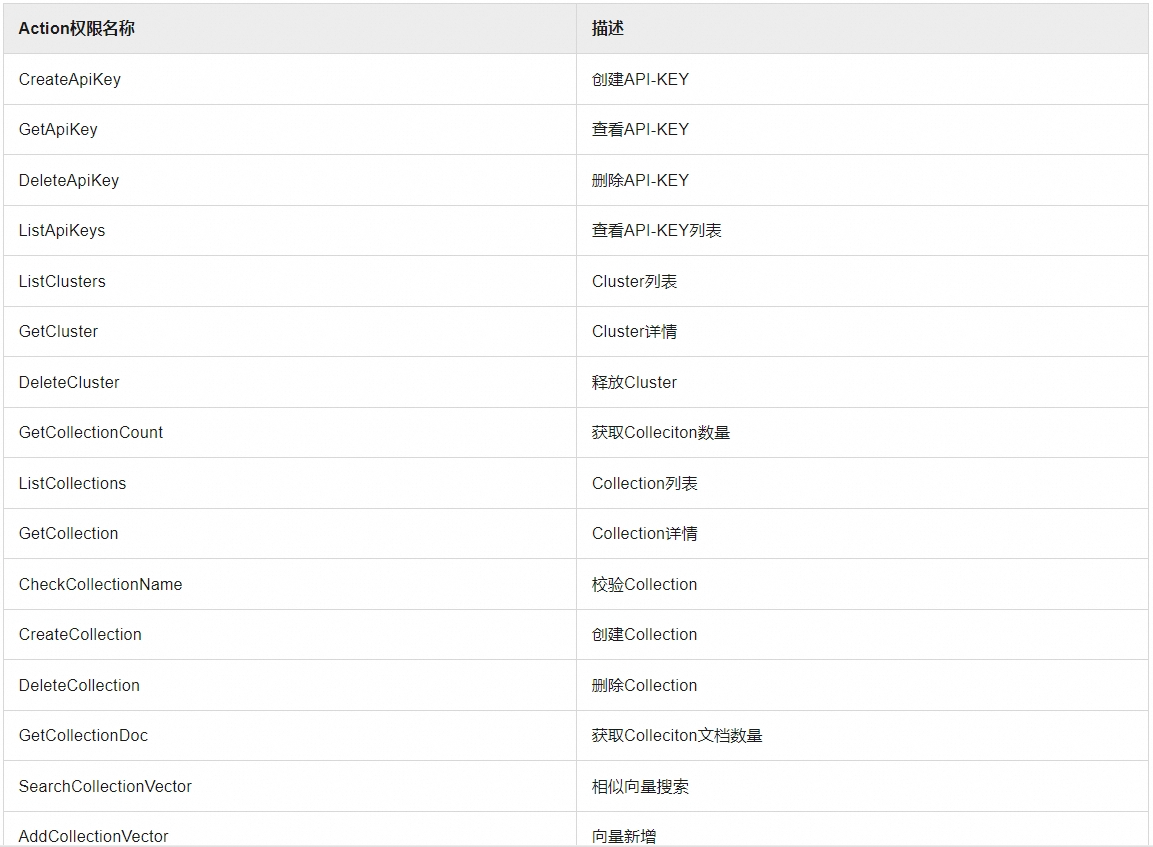Click the "Action权限名称" column header
1153x847 pixels.
tap(77, 29)
